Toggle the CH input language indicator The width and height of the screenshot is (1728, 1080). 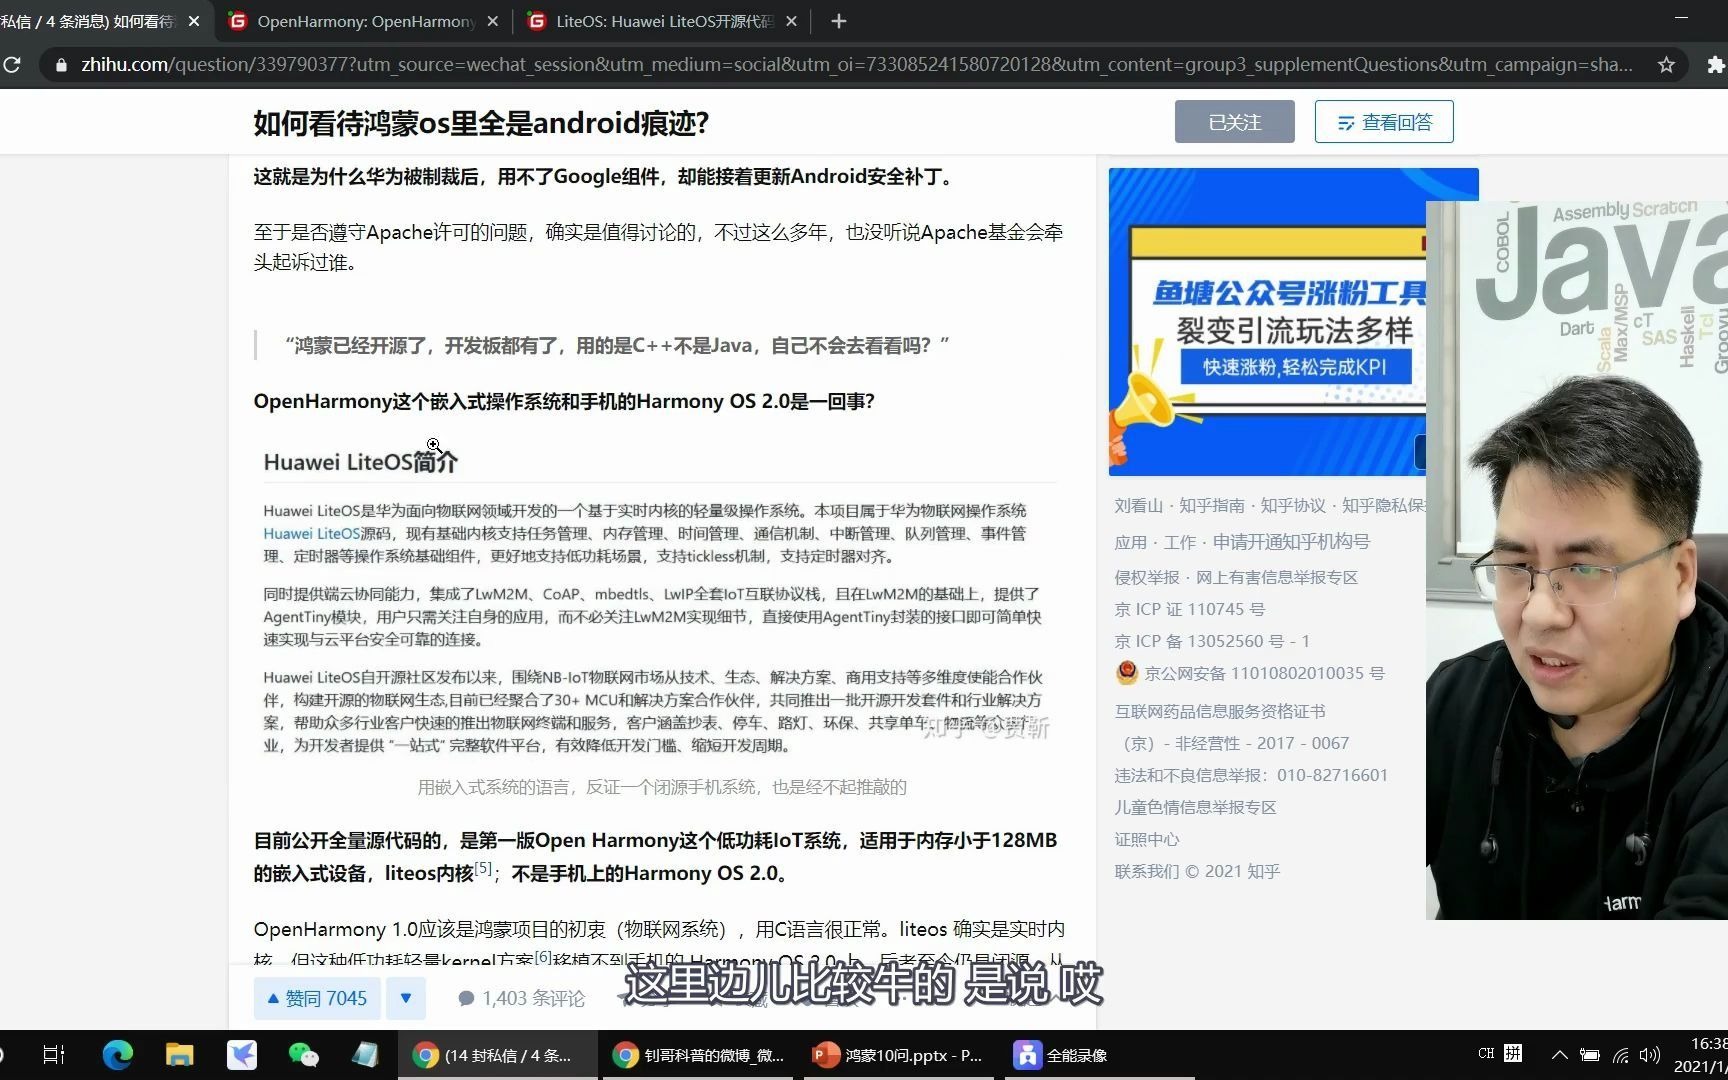[x=1486, y=1054]
